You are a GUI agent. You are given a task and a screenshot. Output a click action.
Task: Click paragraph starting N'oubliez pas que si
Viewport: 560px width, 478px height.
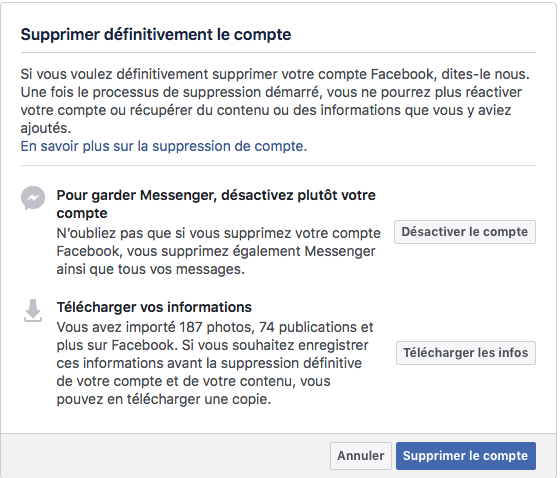pos(219,251)
